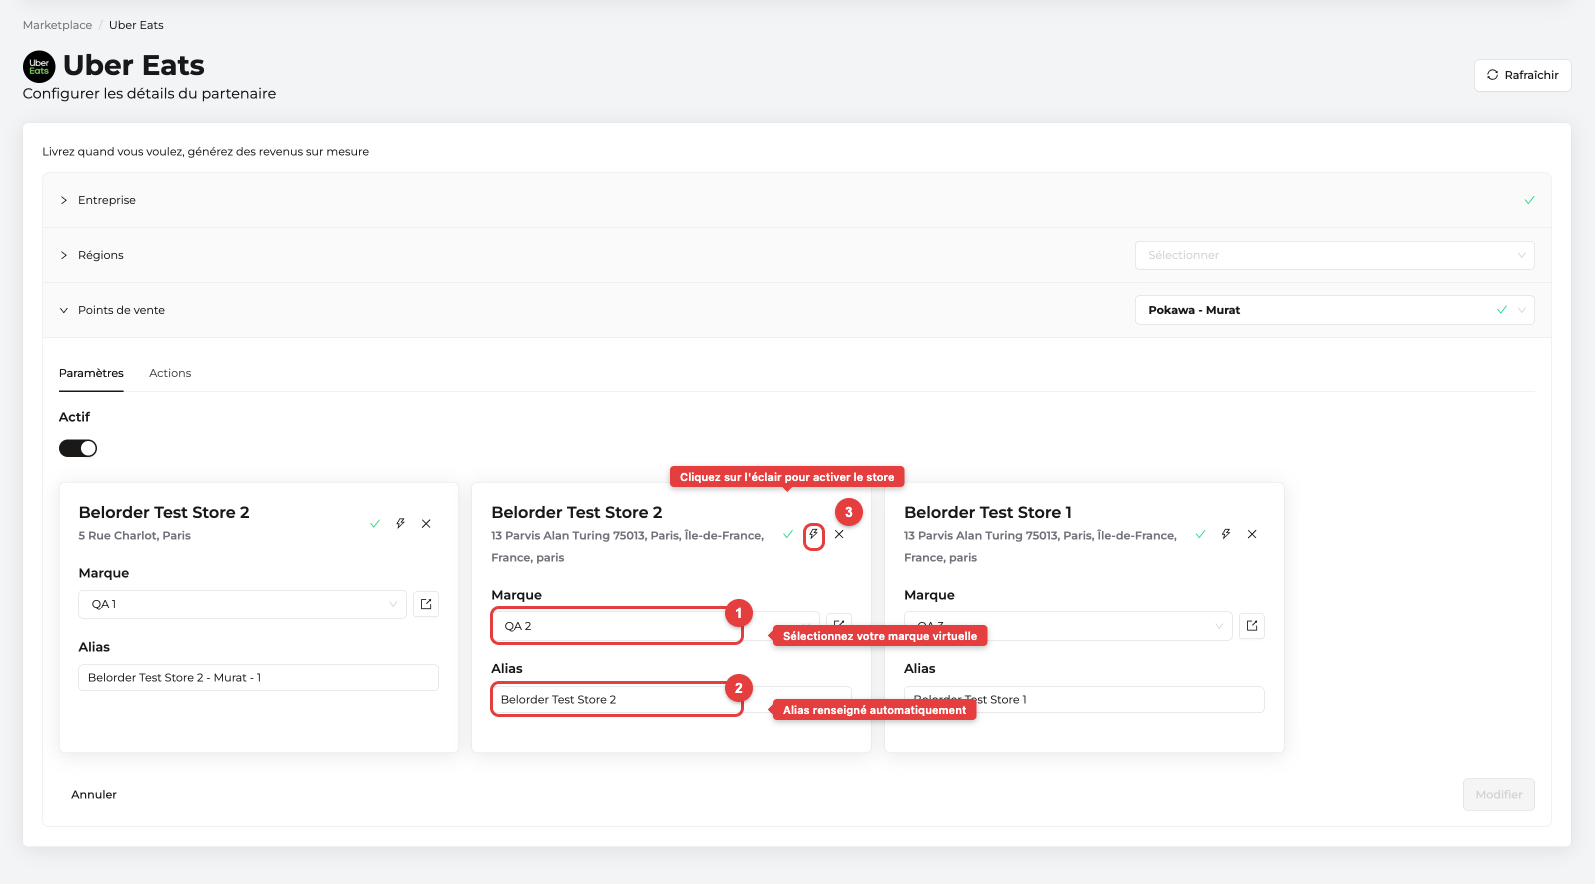Click the Alias field containing Murat - 1
The image size is (1595, 884).
click(259, 677)
